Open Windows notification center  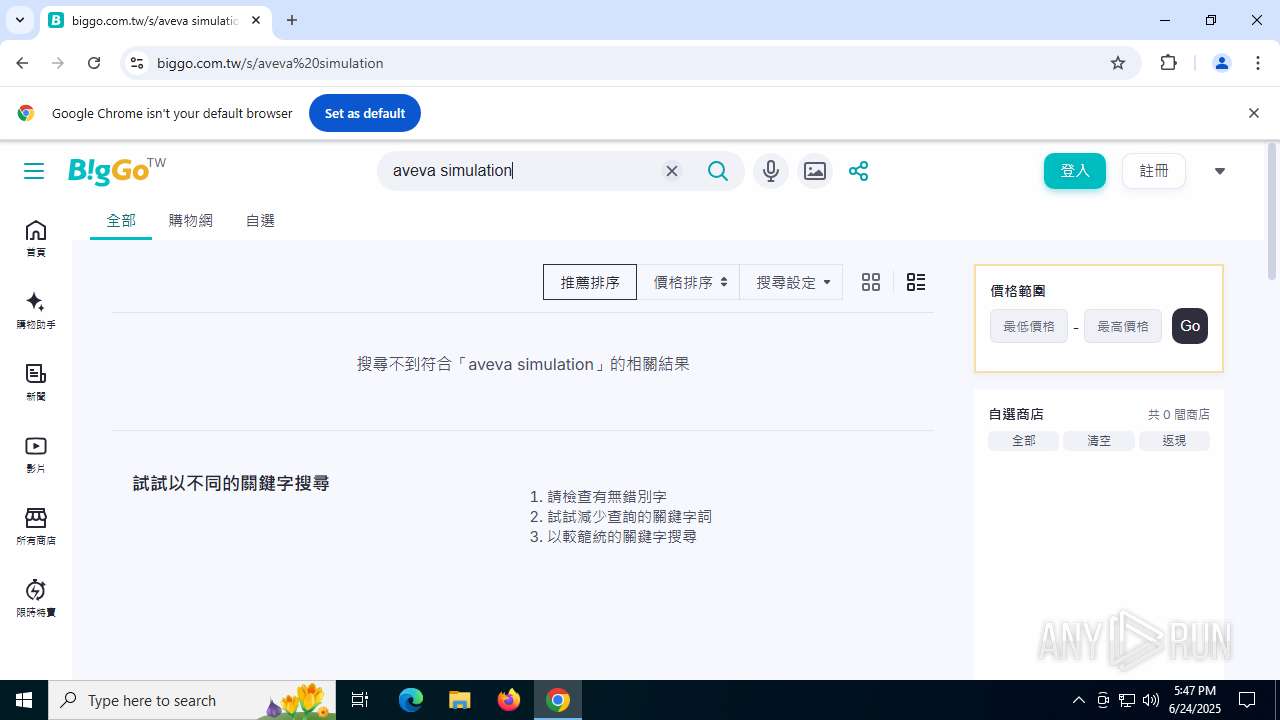point(1247,700)
